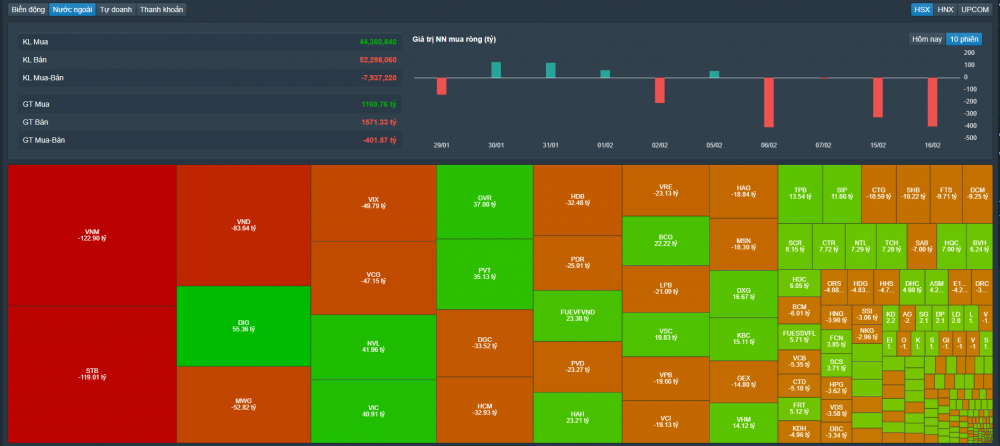This screenshot has width=1000, height=446.
Task: Click the VNM treemap tile
Action: (x=92, y=235)
